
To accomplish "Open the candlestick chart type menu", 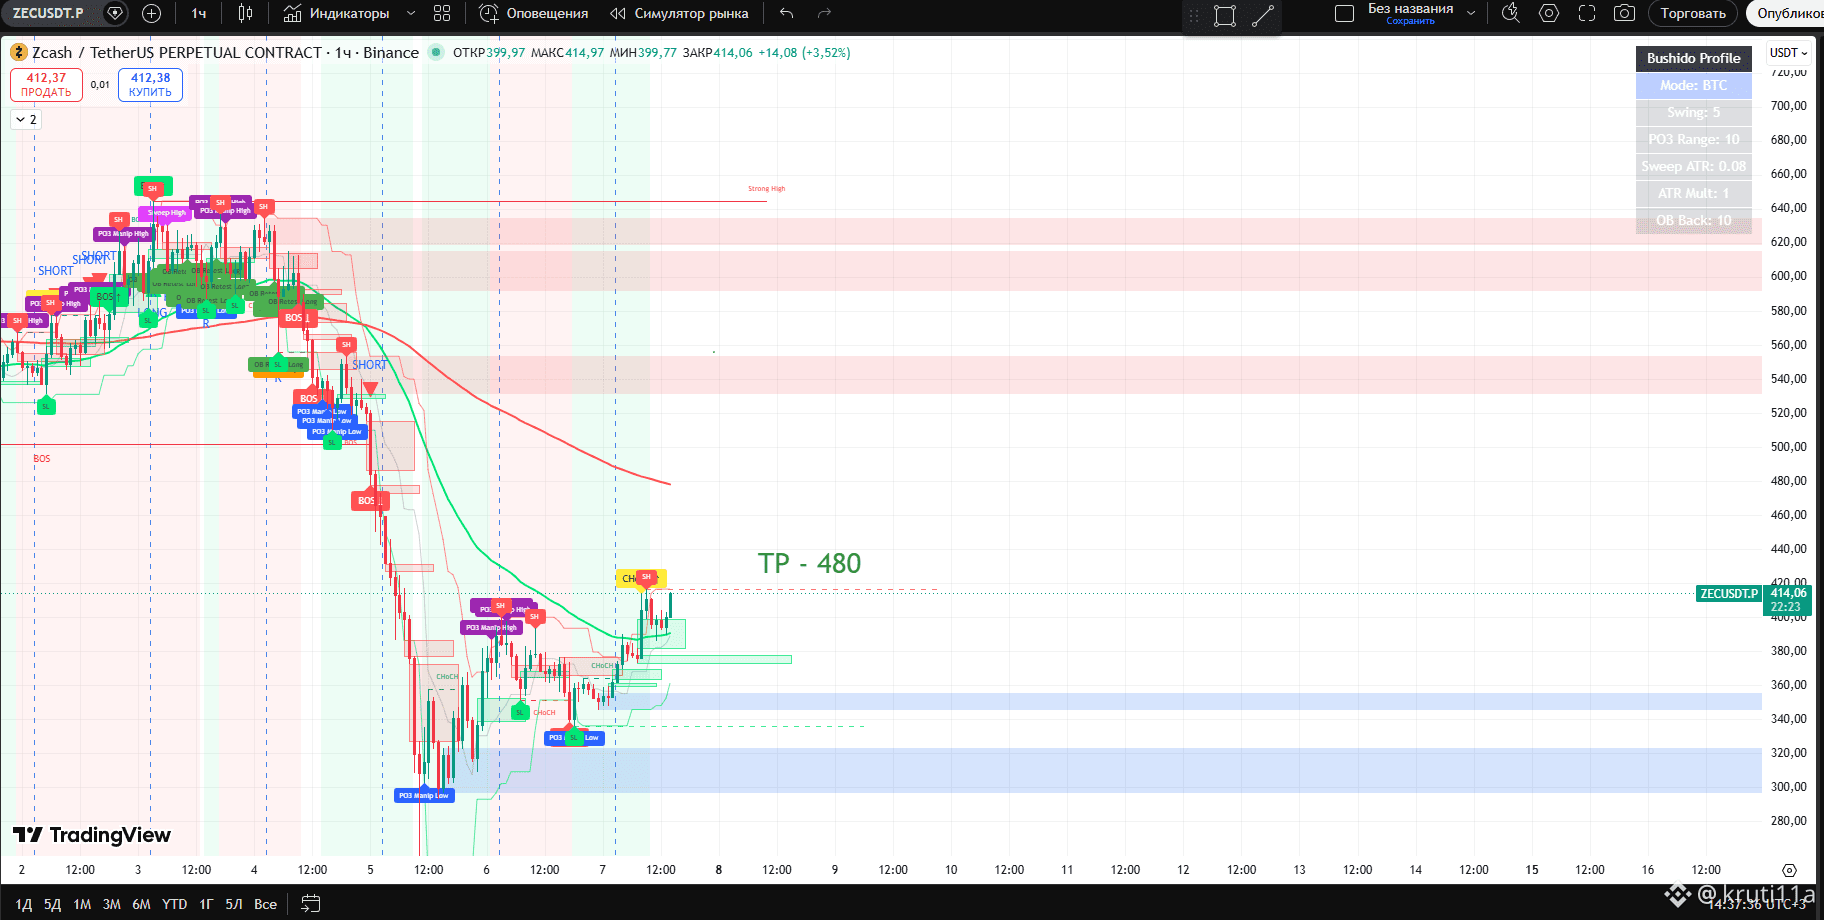I will (246, 13).
